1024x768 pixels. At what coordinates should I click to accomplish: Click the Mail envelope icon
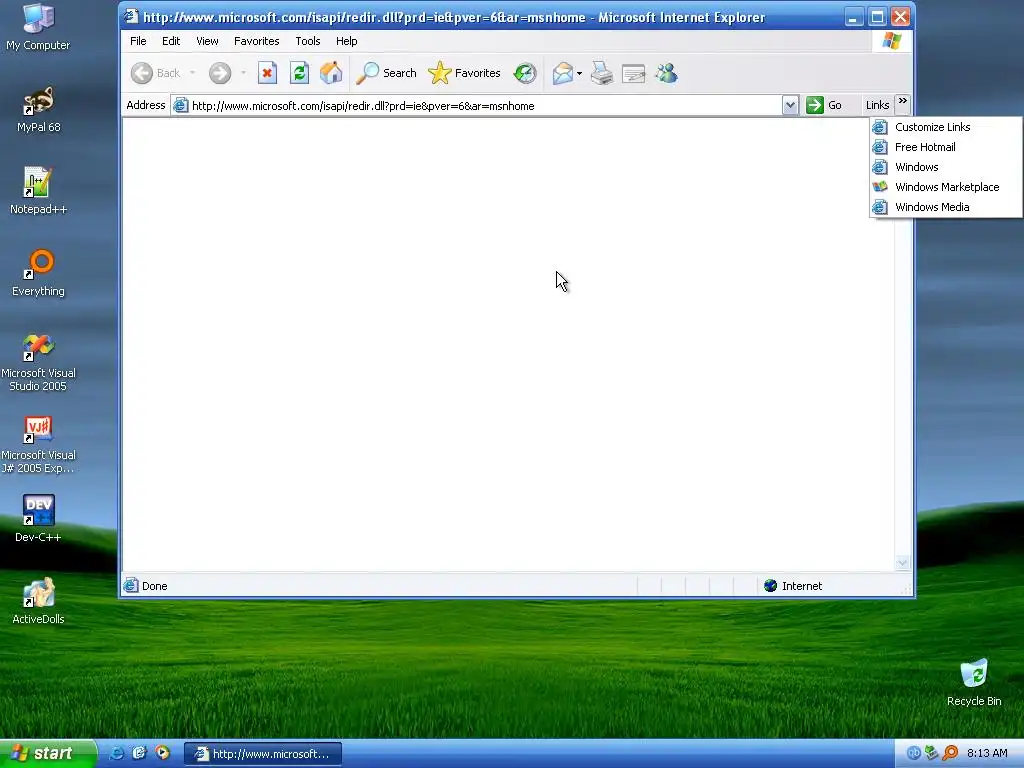(x=562, y=73)
